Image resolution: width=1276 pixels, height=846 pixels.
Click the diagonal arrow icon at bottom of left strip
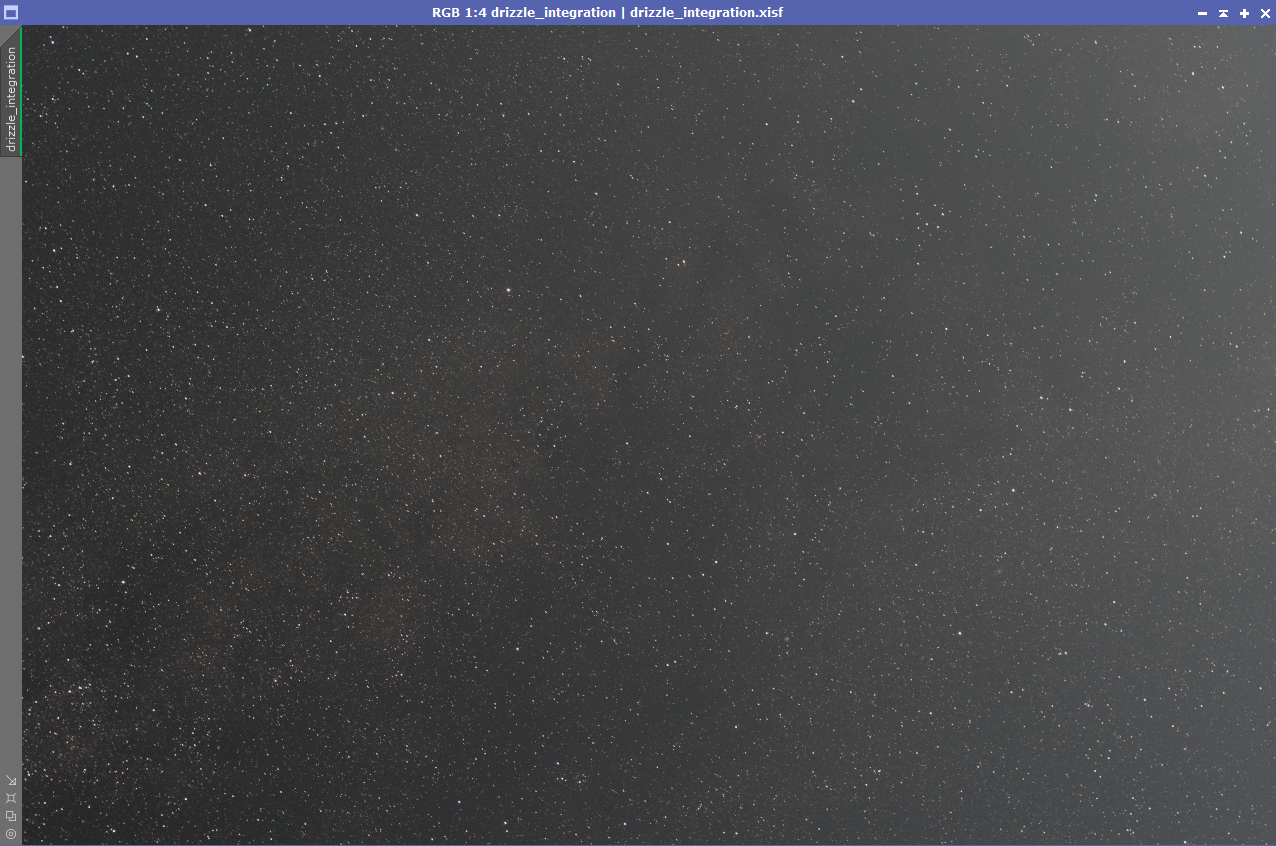pos(11,780)
